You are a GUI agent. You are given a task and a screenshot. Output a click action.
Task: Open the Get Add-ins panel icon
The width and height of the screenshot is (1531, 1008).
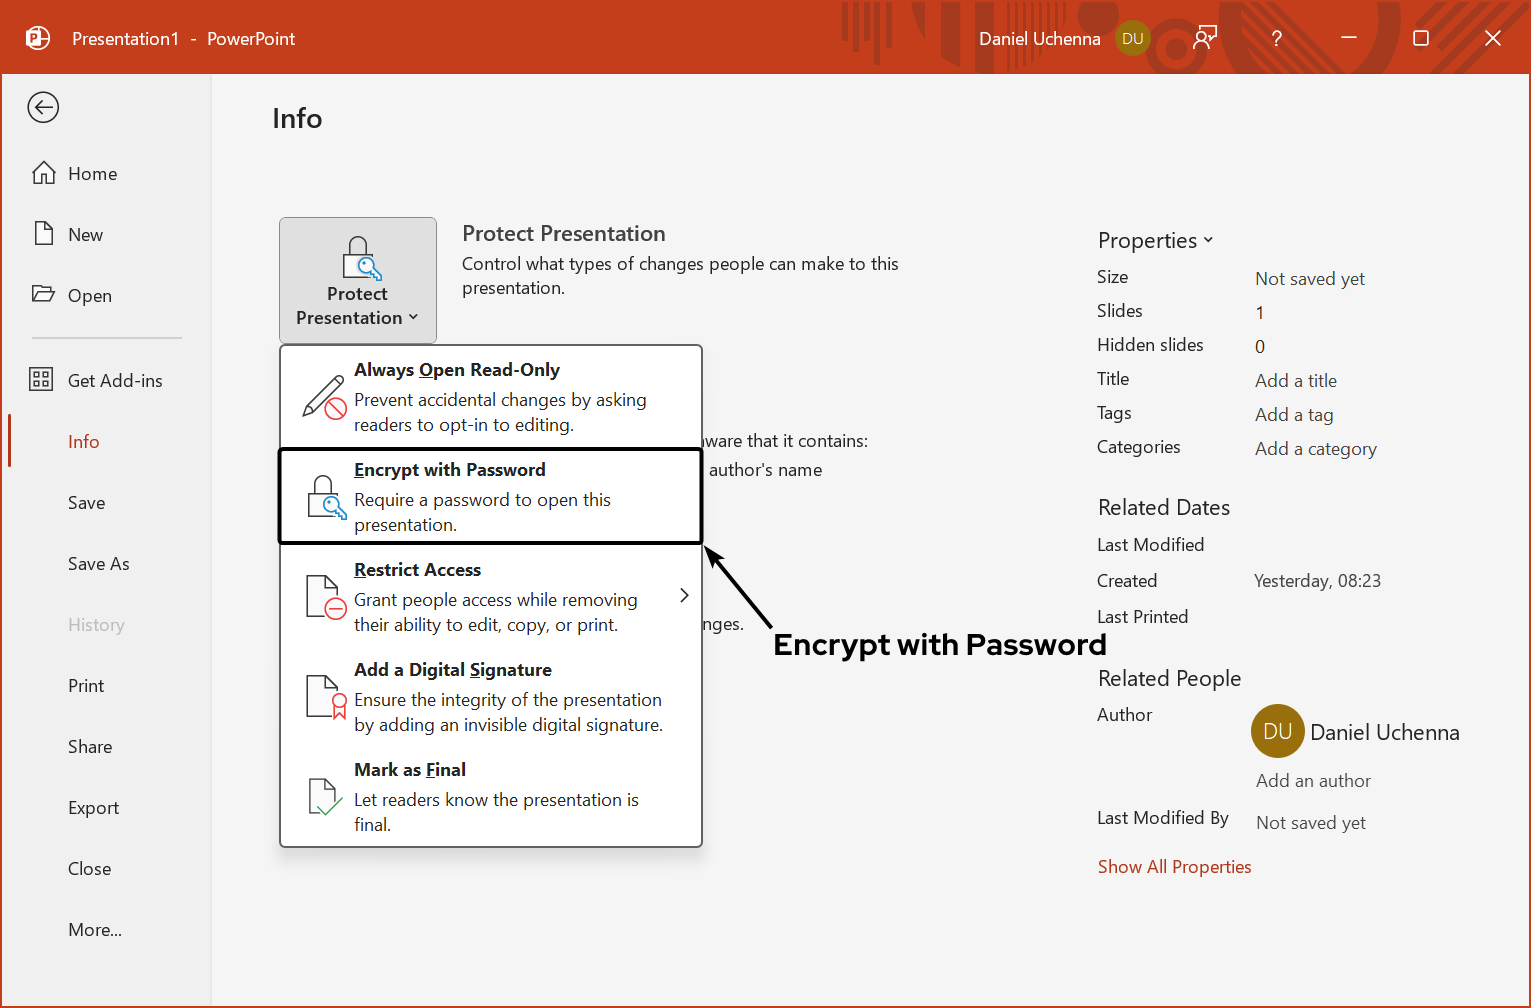[x=41, y=379]
